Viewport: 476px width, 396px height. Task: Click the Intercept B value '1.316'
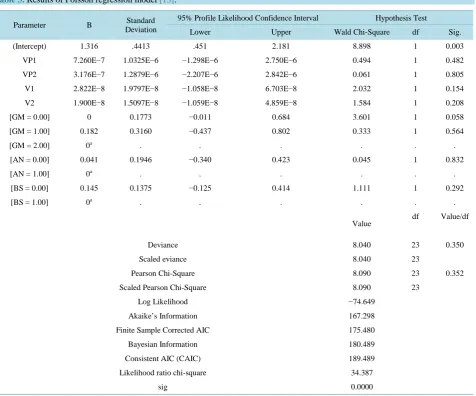[x=89, y=46]
